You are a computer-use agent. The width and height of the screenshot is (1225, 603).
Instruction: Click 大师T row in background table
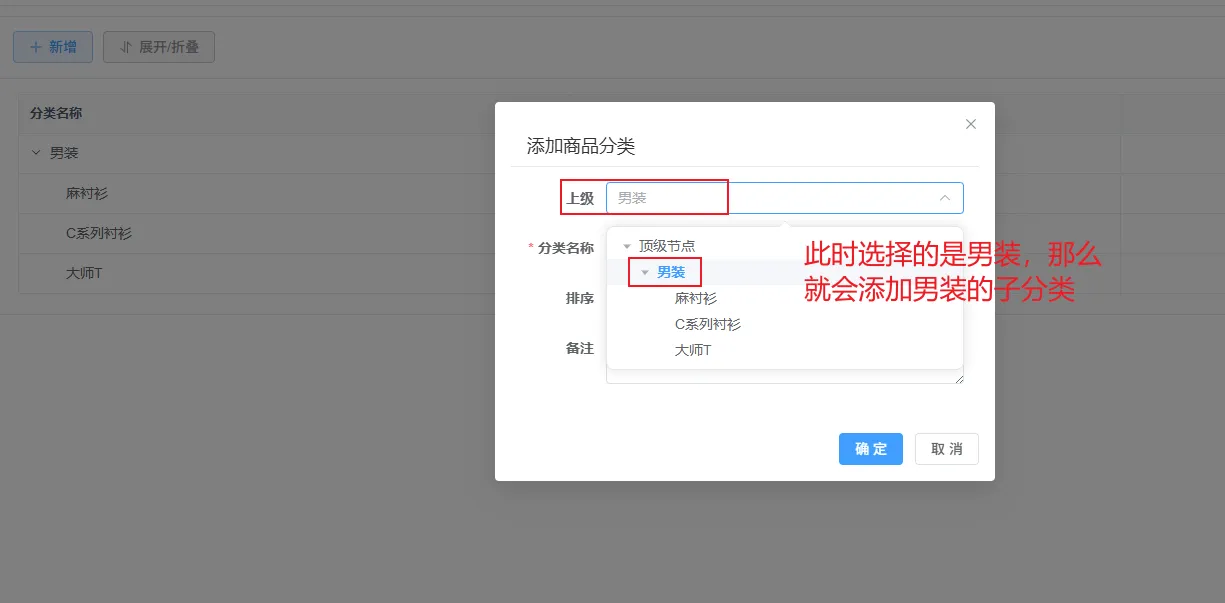(84, 273)
